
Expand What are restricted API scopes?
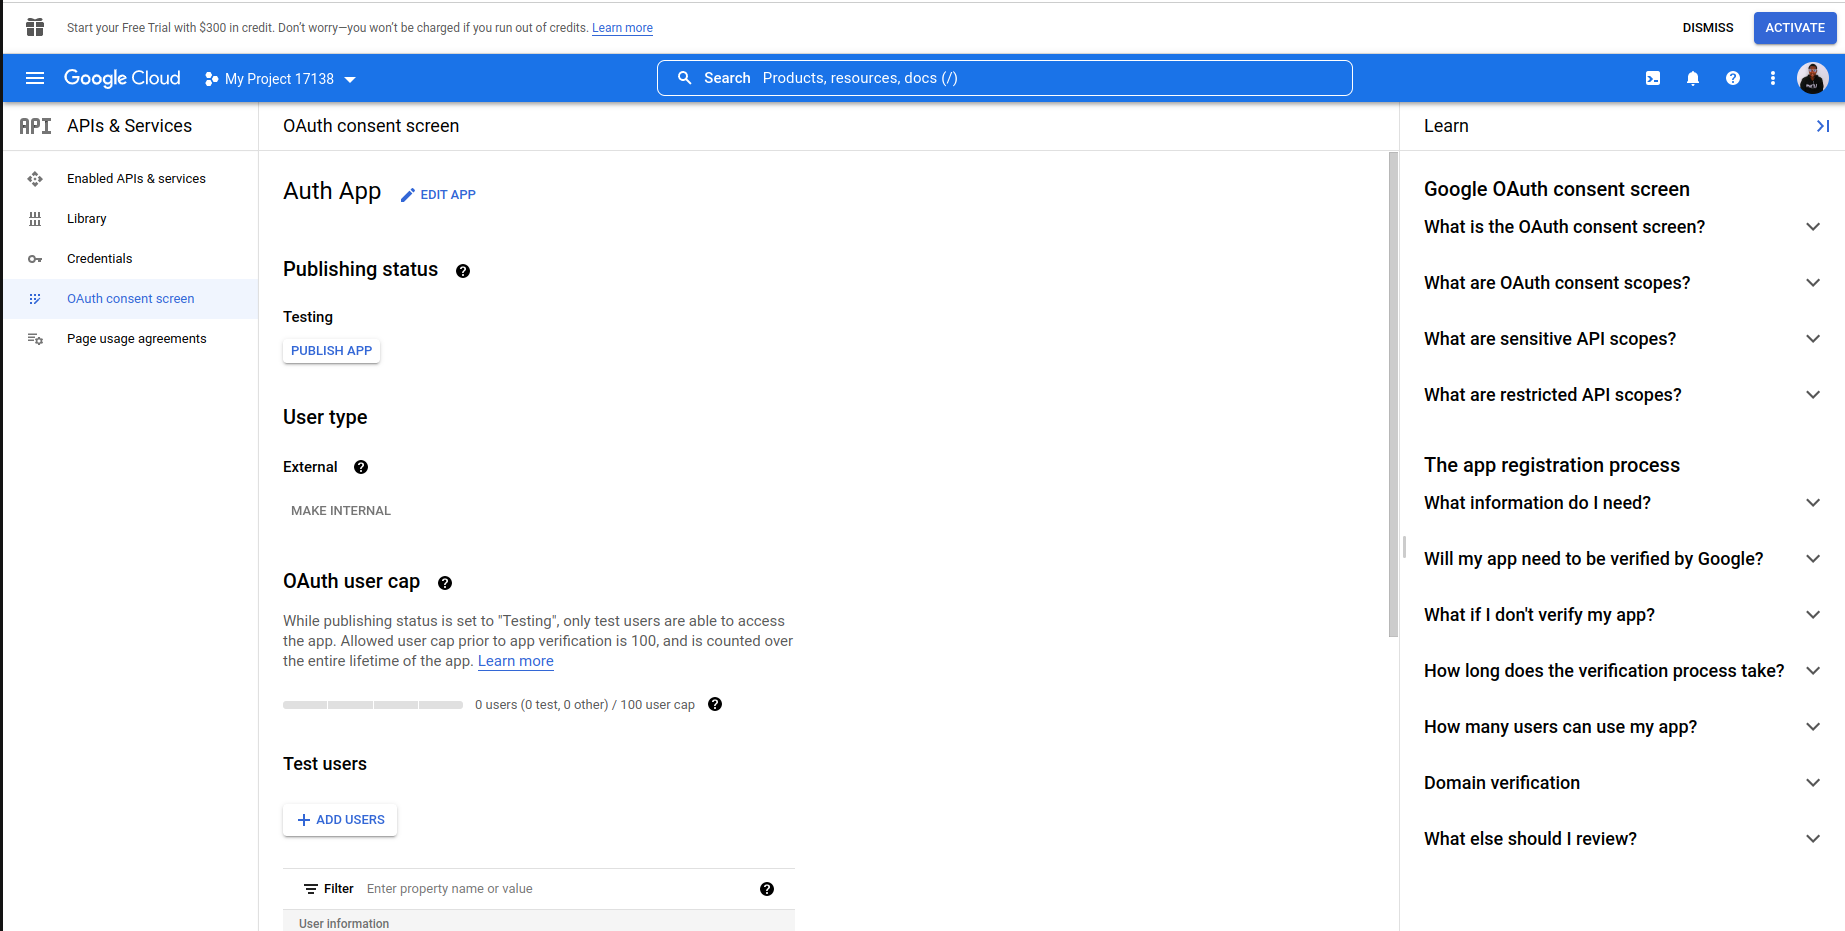click(1622, 395)
